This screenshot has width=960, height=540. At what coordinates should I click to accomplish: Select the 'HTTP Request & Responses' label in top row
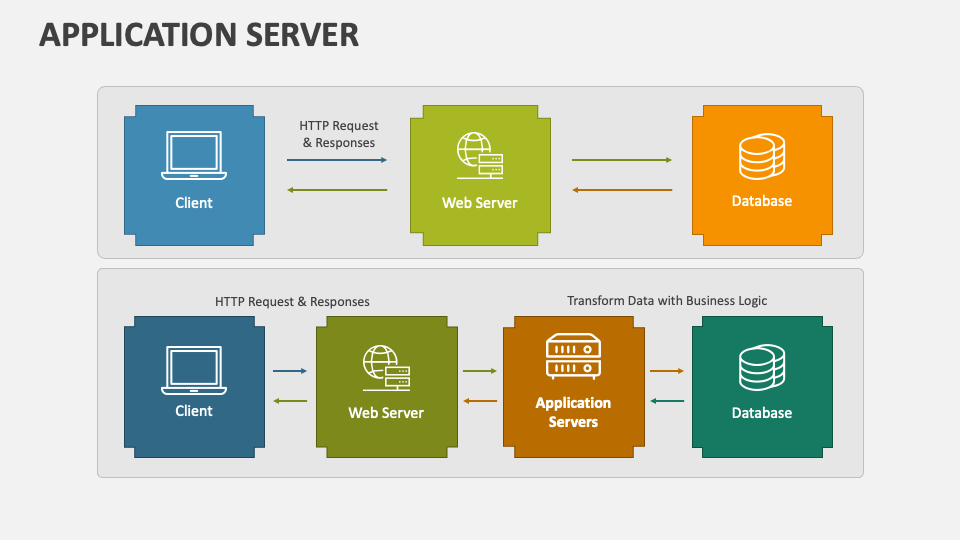tap(339, 134)
